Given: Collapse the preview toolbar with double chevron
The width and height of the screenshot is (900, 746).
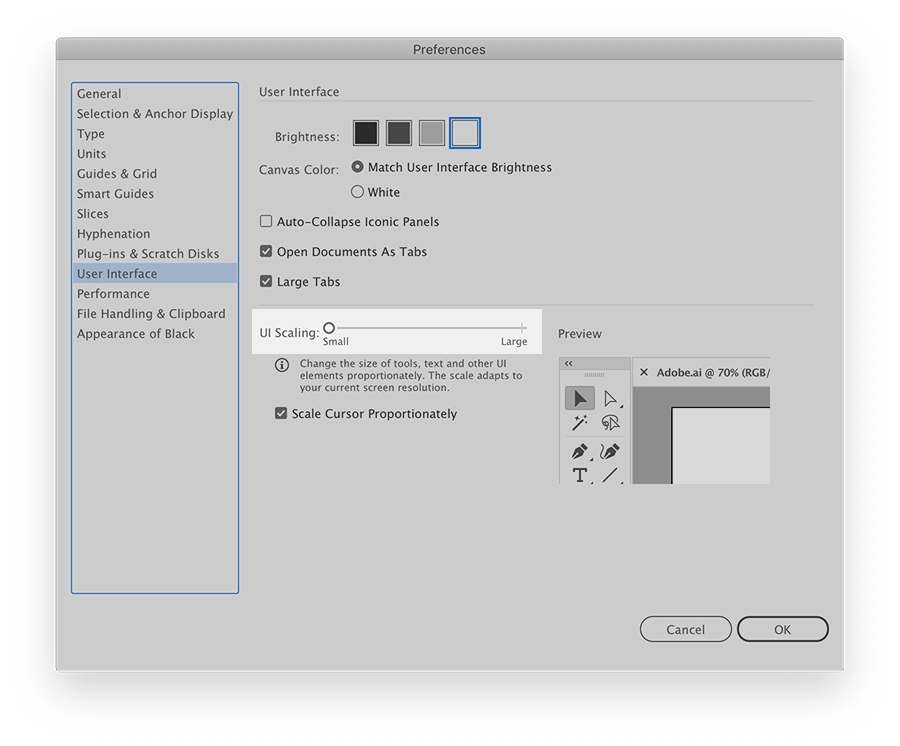Looking at the screenshot, I should point(568,363).
